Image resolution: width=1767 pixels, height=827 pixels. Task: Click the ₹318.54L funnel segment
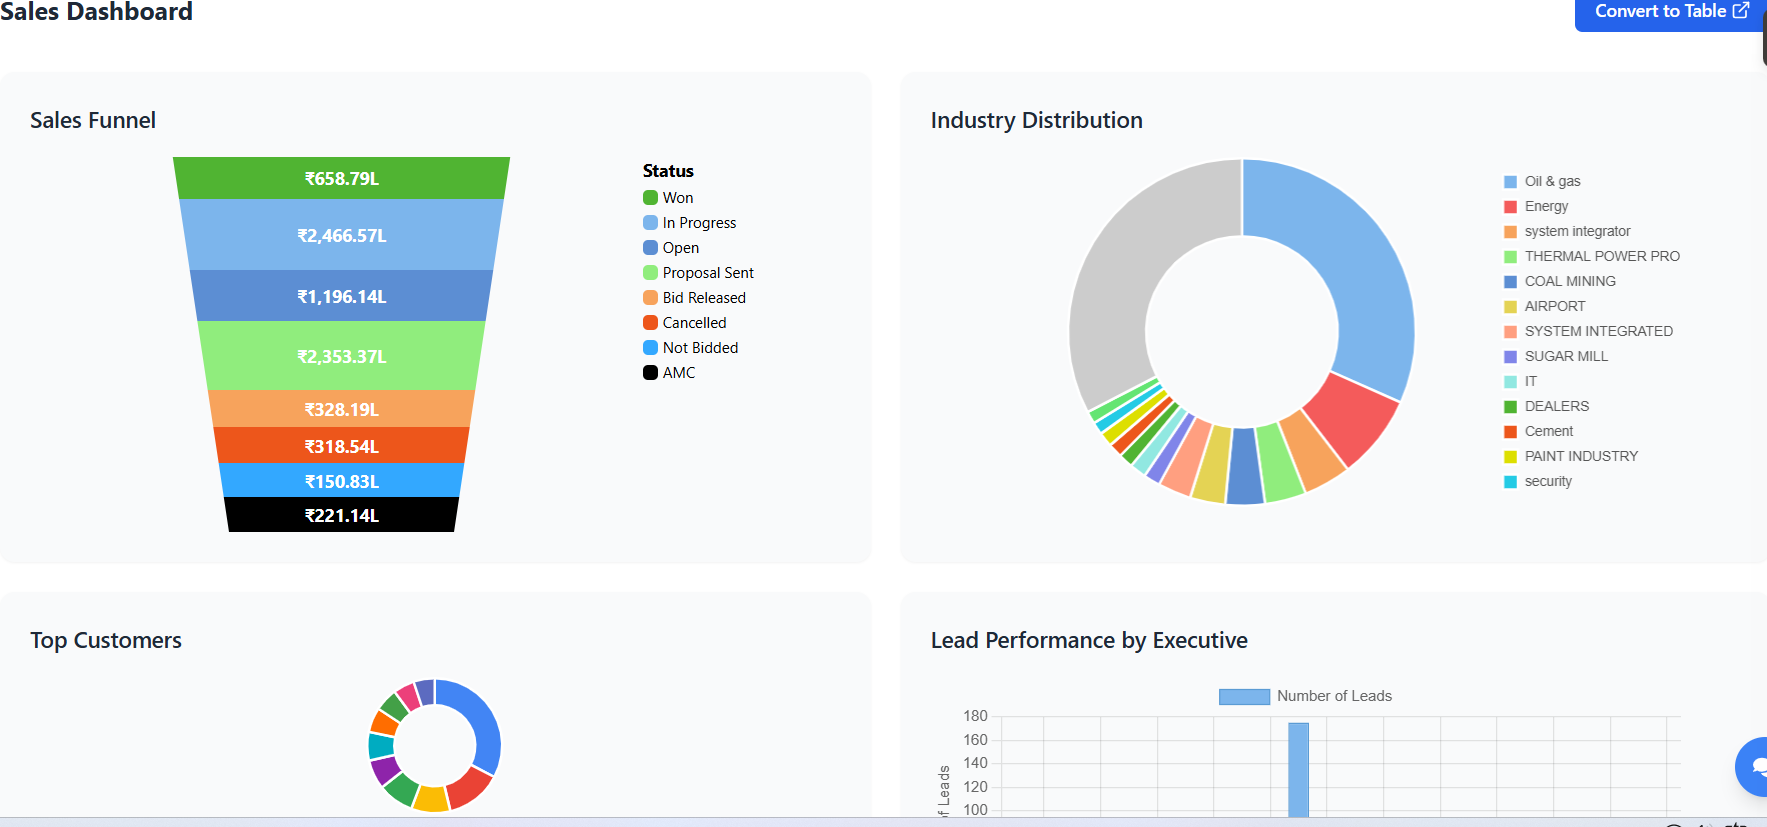tap(341, 446)
